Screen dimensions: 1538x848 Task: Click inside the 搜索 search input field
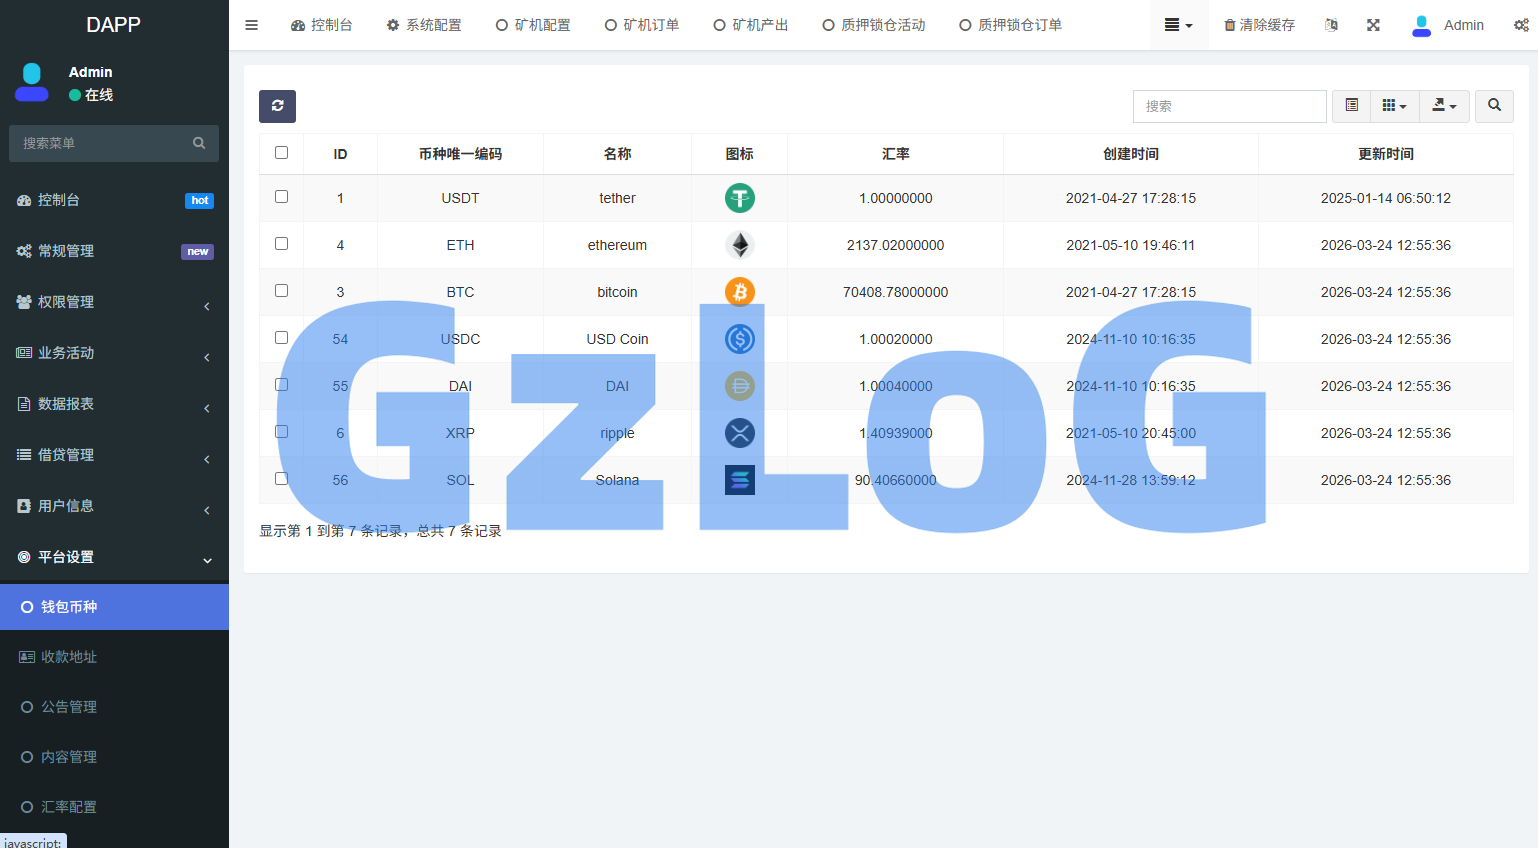tap(1229, 106)
